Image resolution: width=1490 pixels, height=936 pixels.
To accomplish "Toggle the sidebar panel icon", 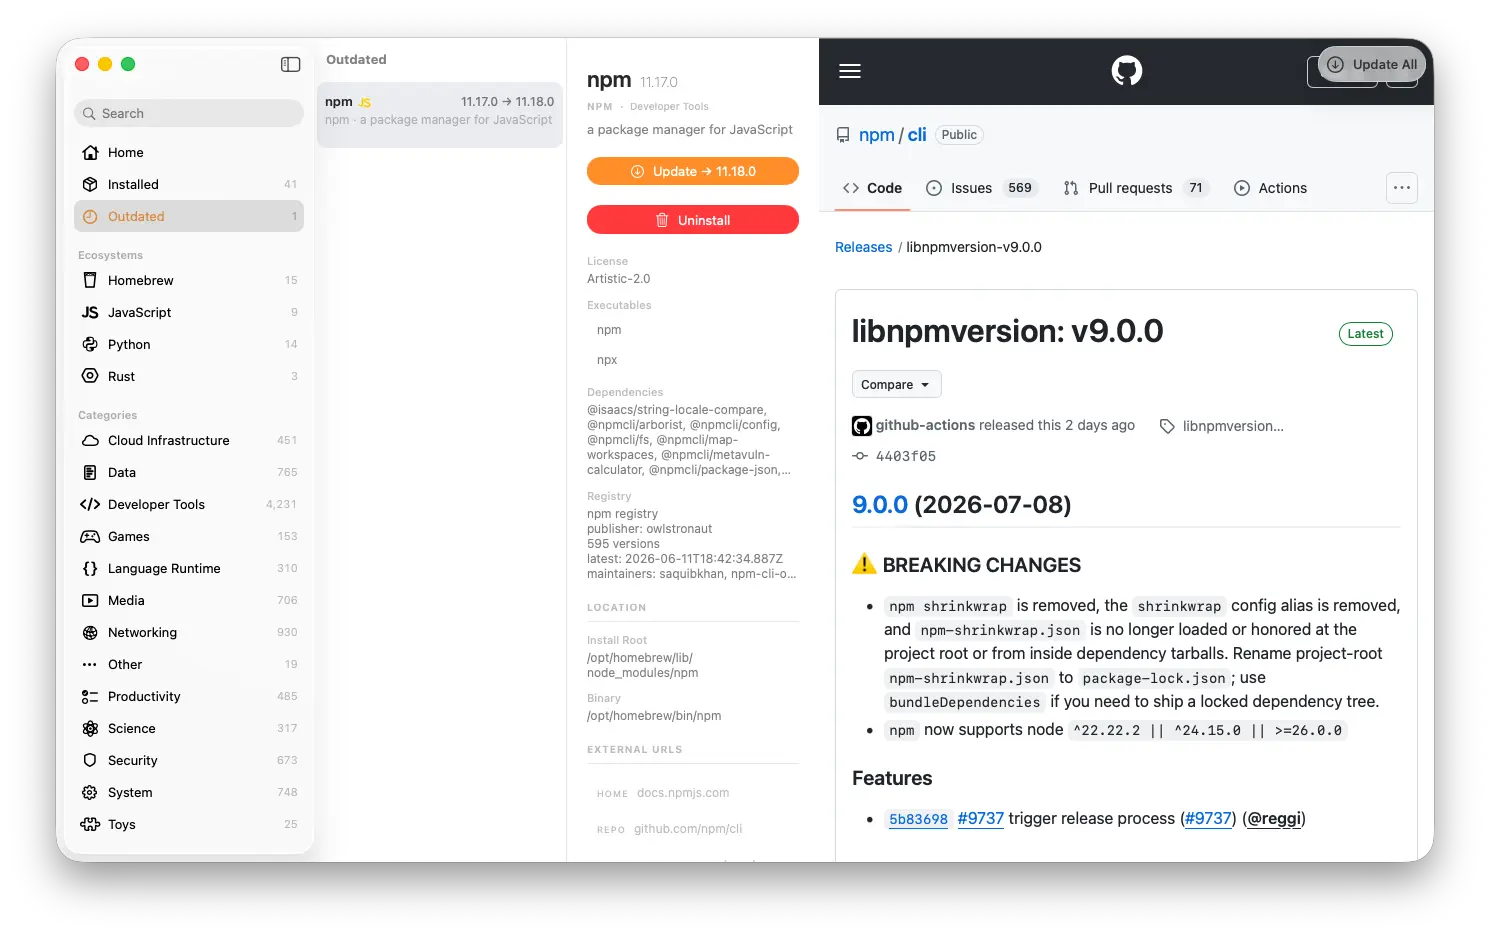I will point(291,64).
